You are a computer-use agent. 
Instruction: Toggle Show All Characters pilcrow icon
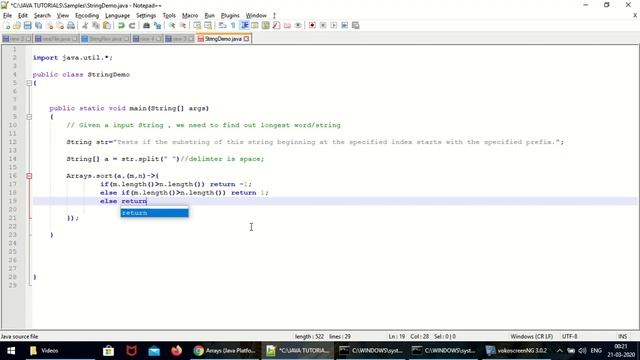tap(233, 25)
